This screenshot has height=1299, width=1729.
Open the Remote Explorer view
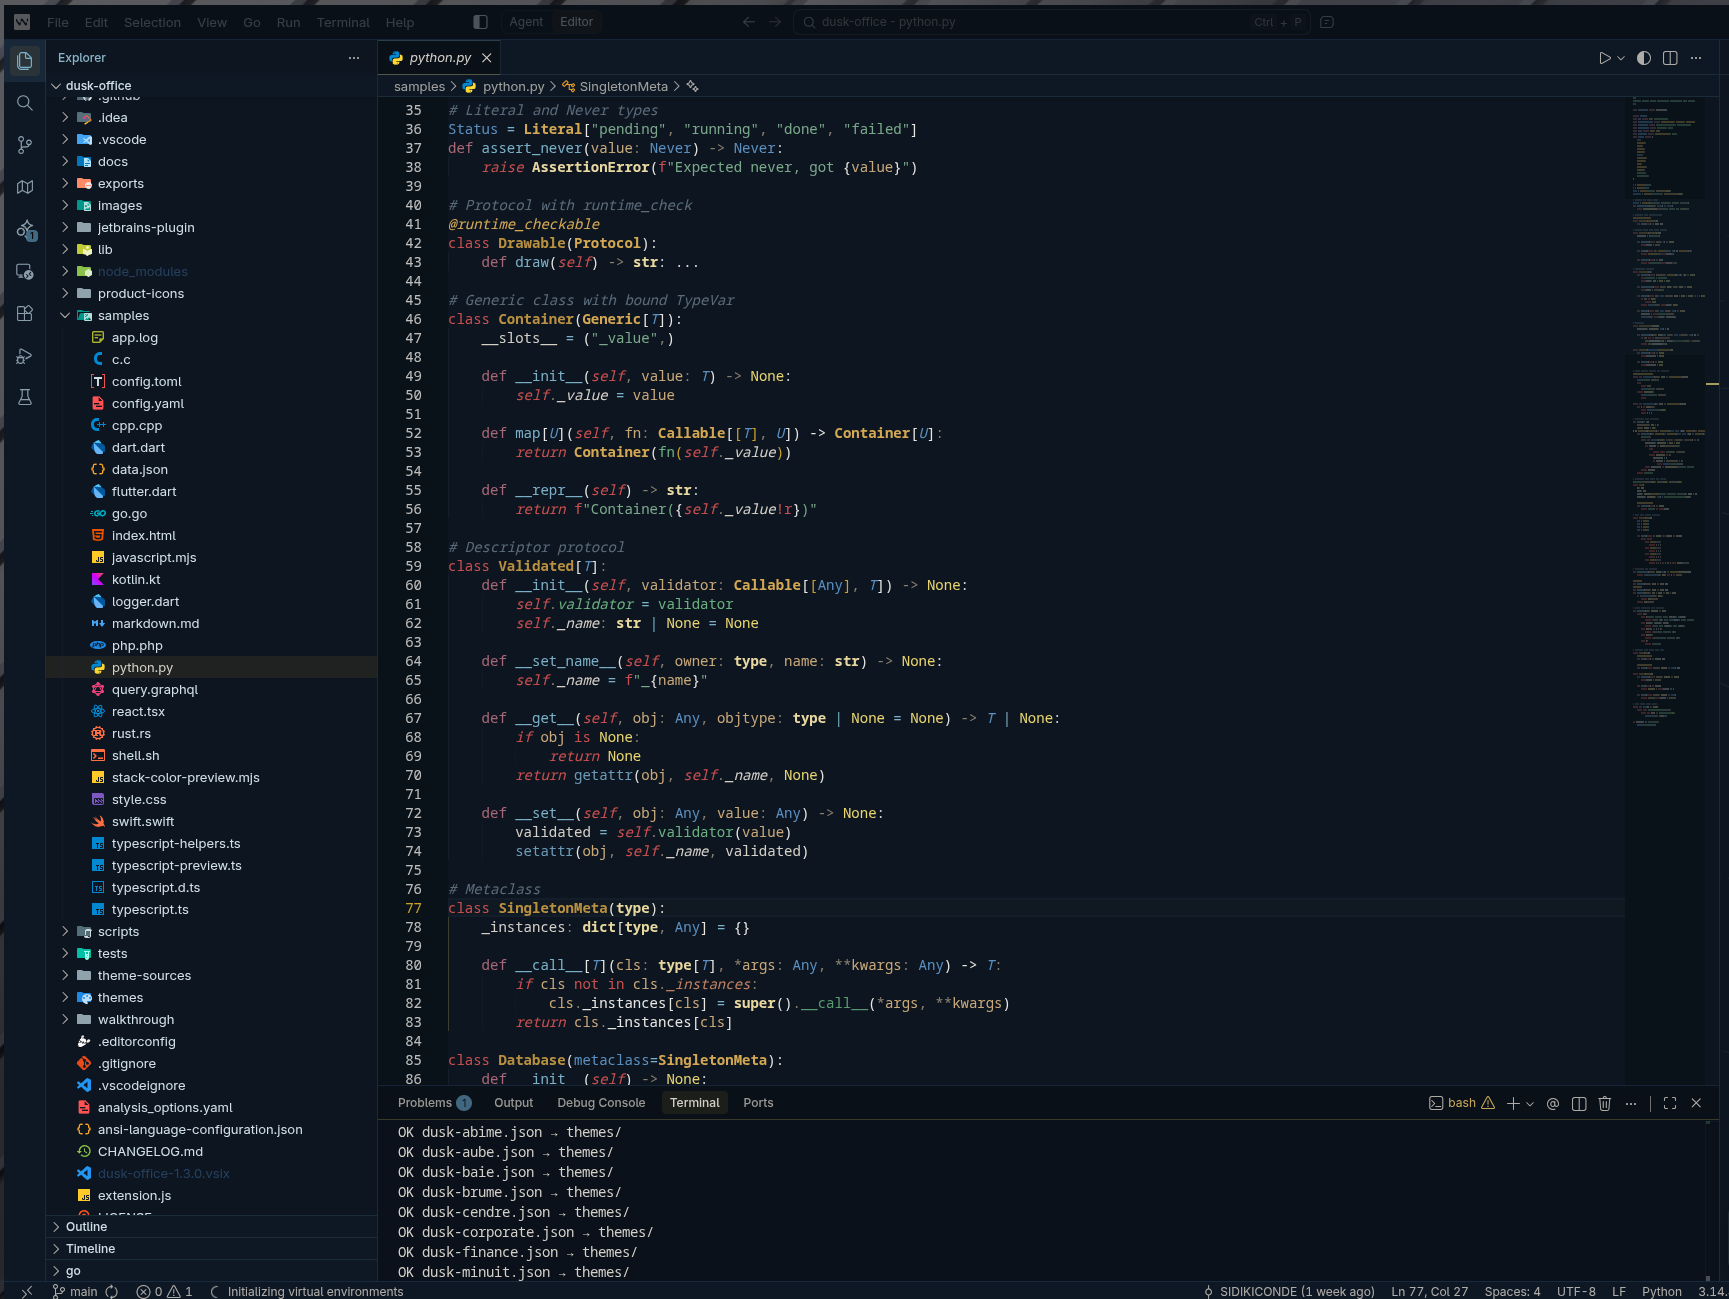coord(25,272)
